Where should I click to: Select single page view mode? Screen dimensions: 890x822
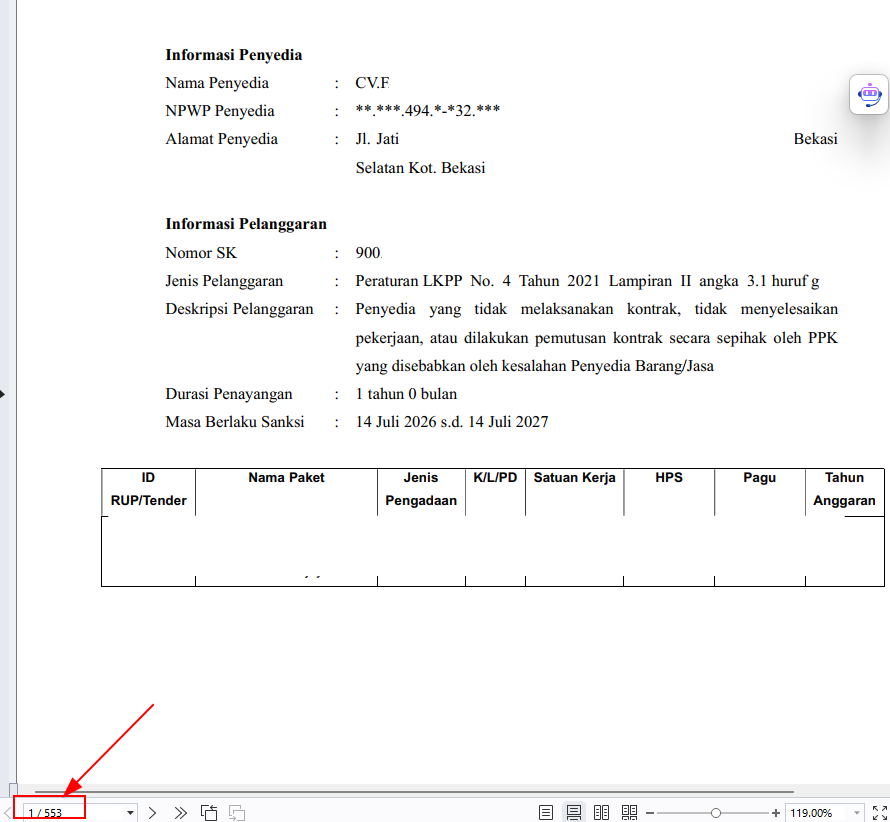click(546, 813)
